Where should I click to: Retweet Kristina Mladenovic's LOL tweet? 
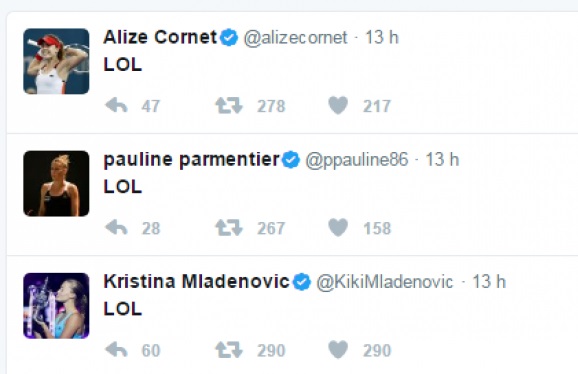click(x=229, y=350)
